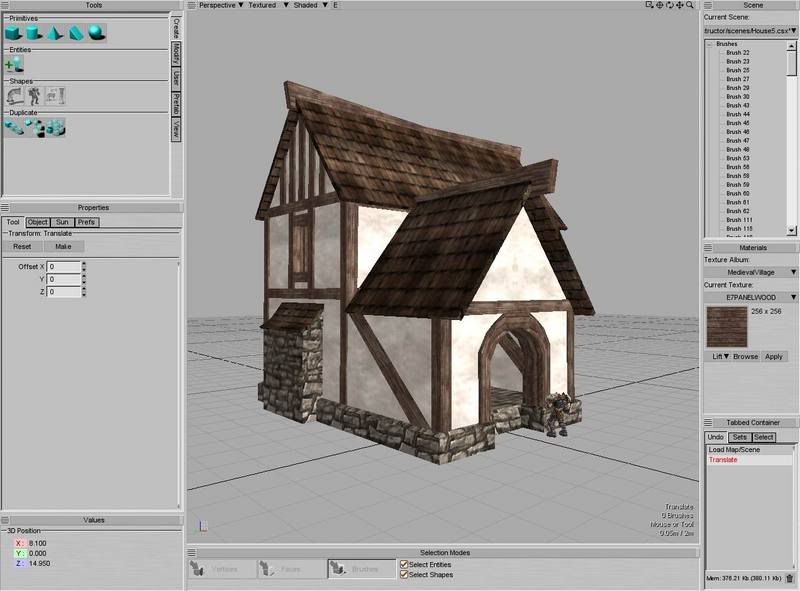Open the Current Scene dropdown
800x591 pixels.
coord(751,31)
